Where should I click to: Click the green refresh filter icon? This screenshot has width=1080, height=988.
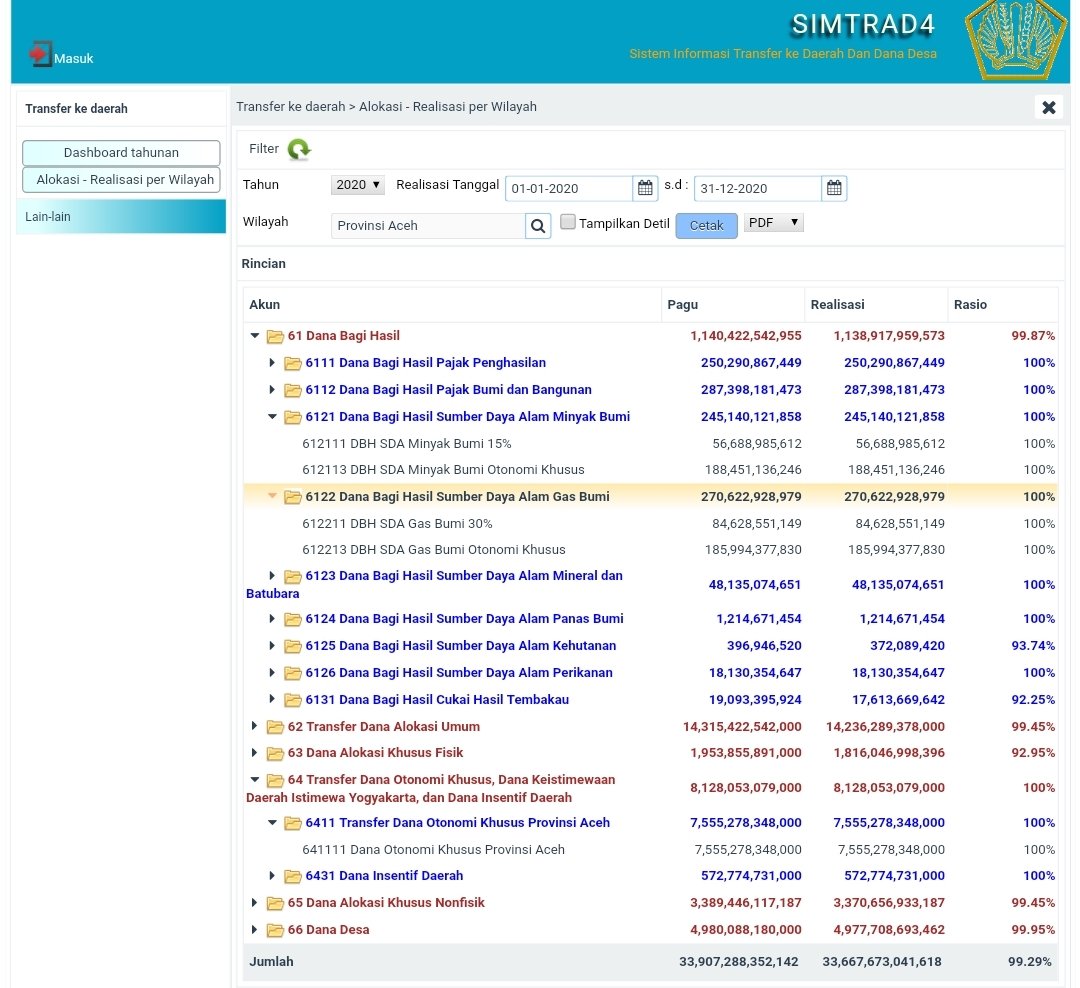point(299,149)
